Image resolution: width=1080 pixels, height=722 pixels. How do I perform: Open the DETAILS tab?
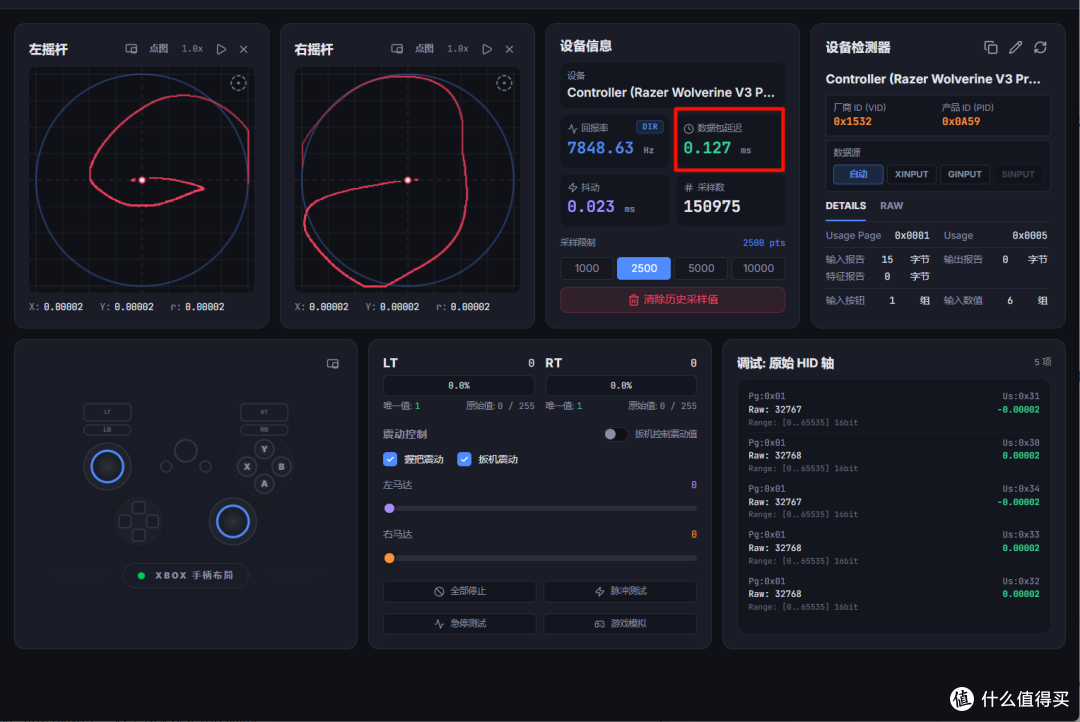846,206
